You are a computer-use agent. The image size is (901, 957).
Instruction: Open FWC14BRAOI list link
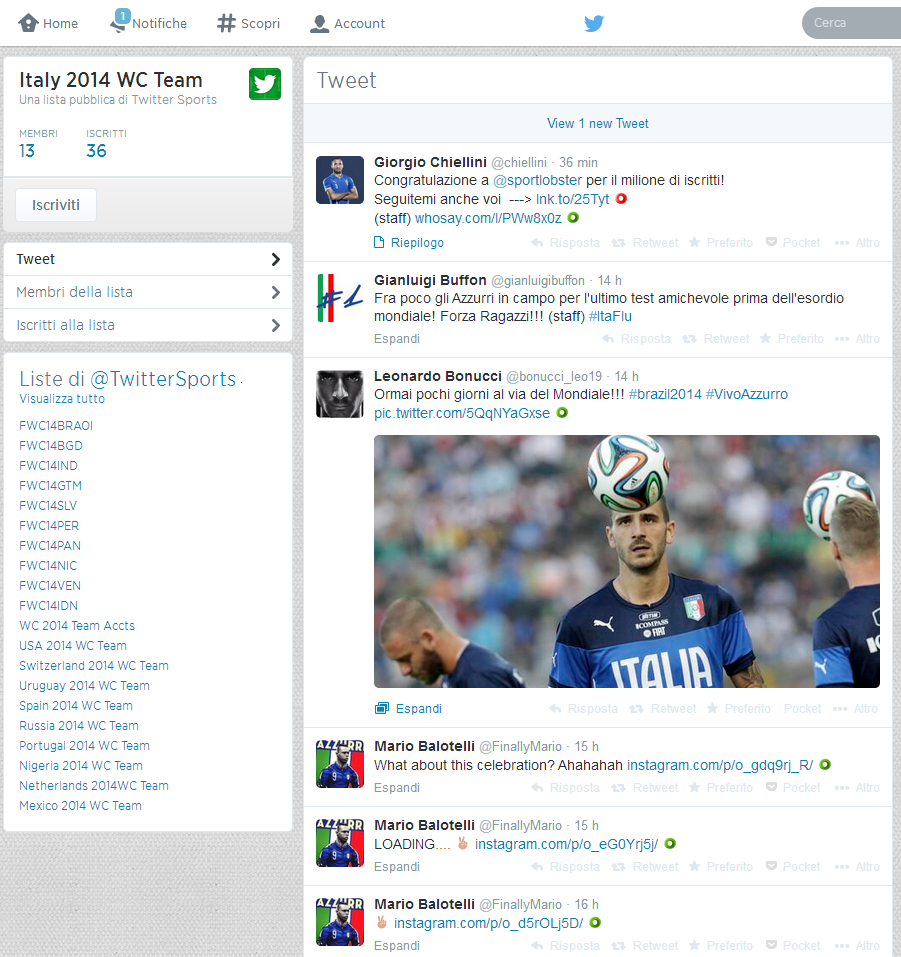tap(56, 425)
